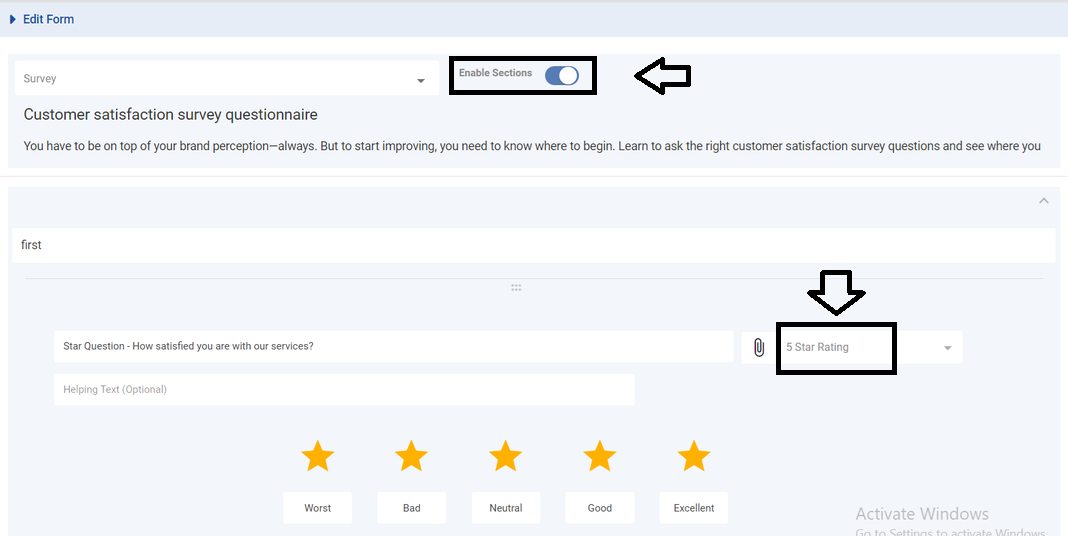The width and height of the screenshot is (1068, 536).
Task: Select the second star rating icon
Action: click(412, 457)
